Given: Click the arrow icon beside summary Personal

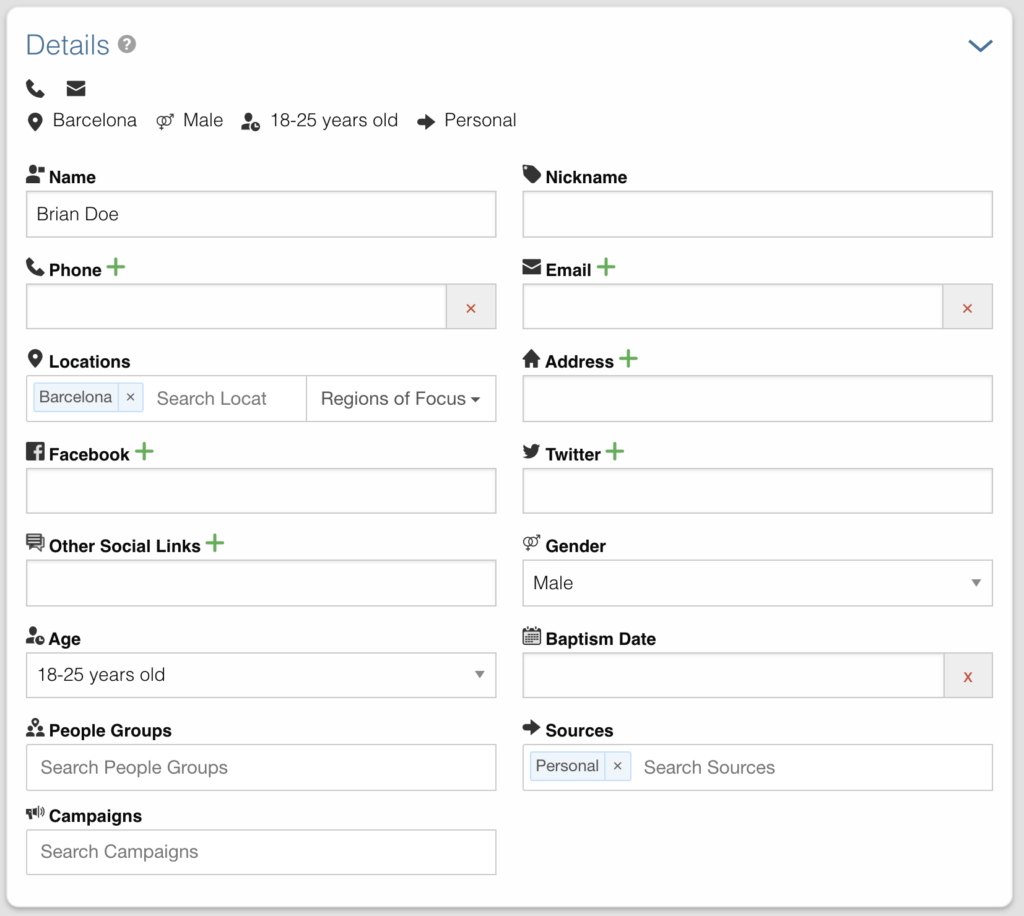Looking at the screenshot, I should click(426, 121).
